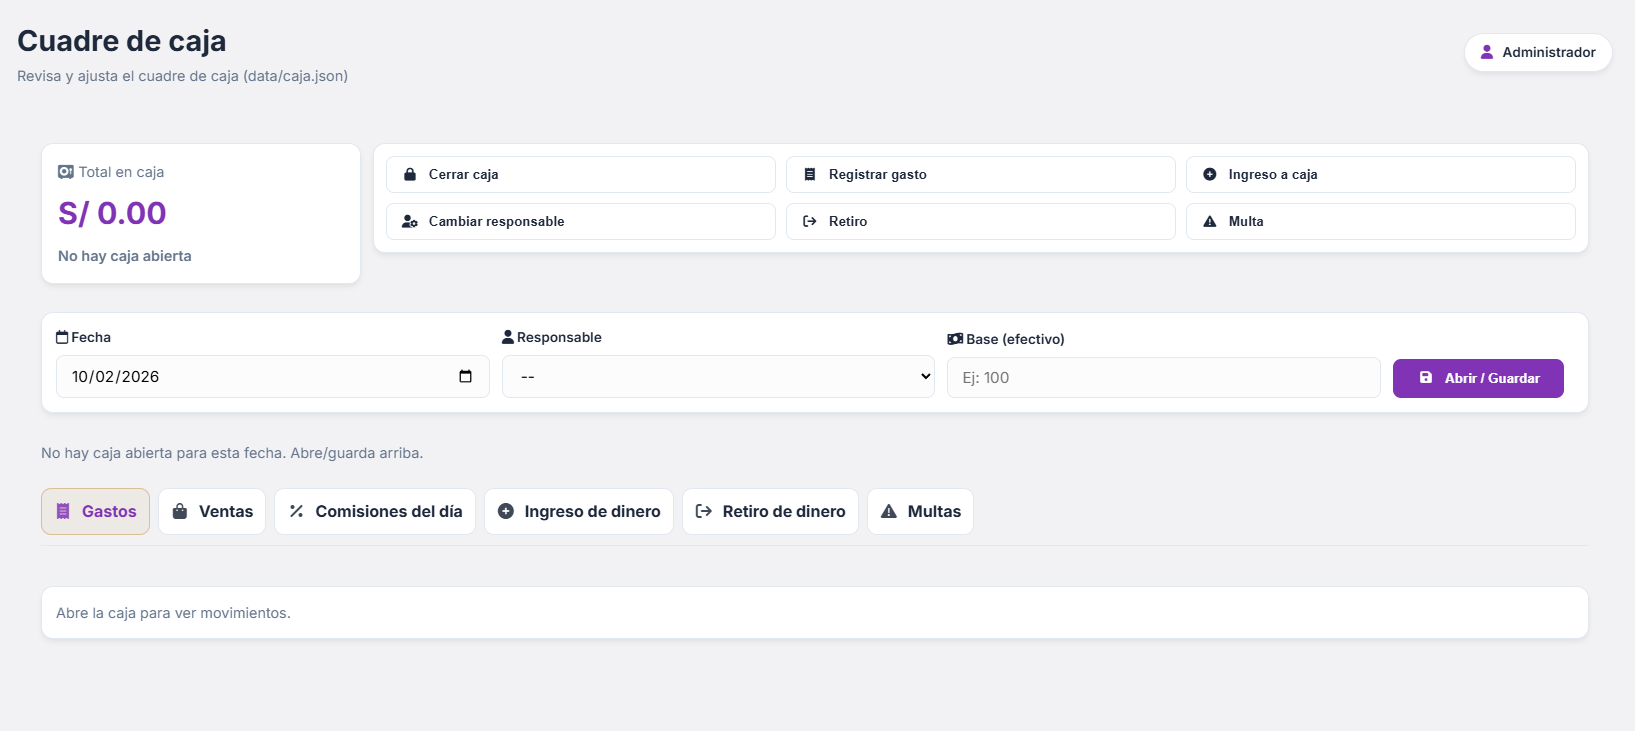This screenshot has width=1635, height=731.
Task: Click the floppy disk save icon
Action: [1426, 378]
